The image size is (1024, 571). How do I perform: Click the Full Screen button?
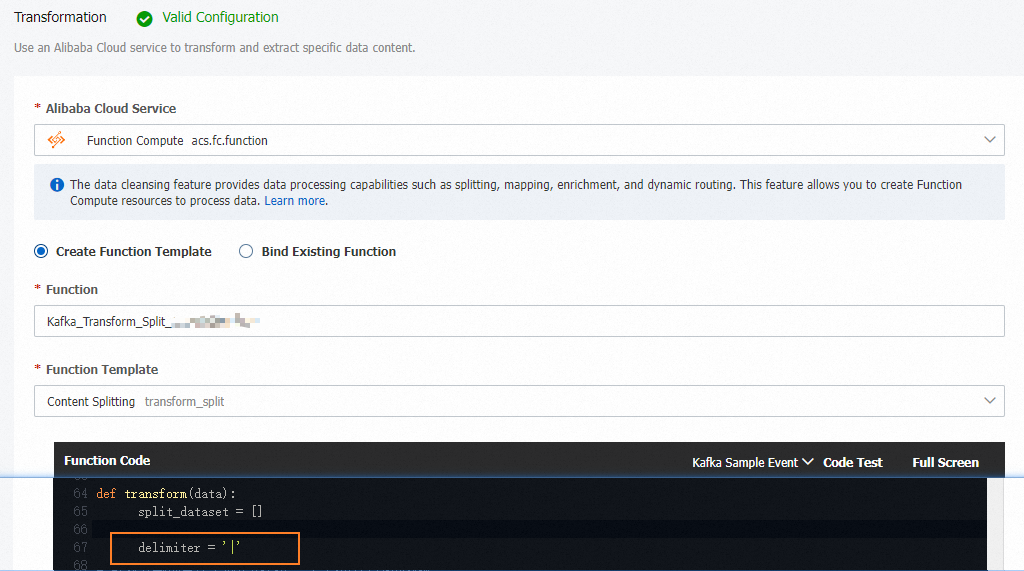[945, 462]
